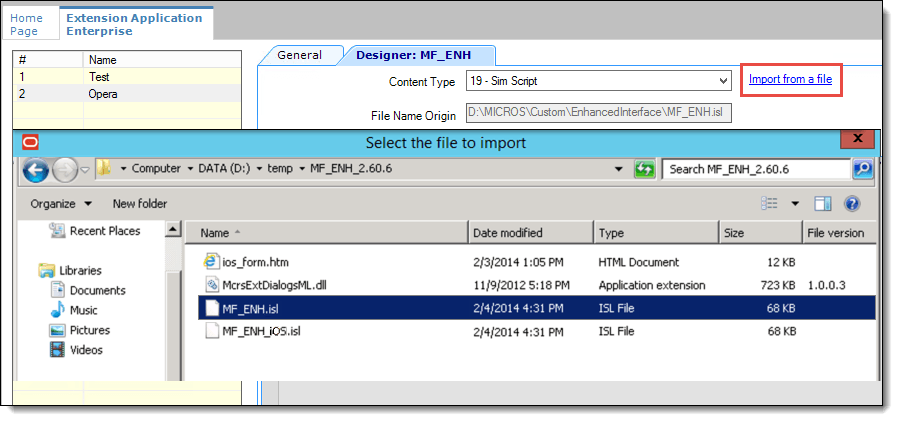
Task: Select the Opera row in the list
Action: coord(127,94)
